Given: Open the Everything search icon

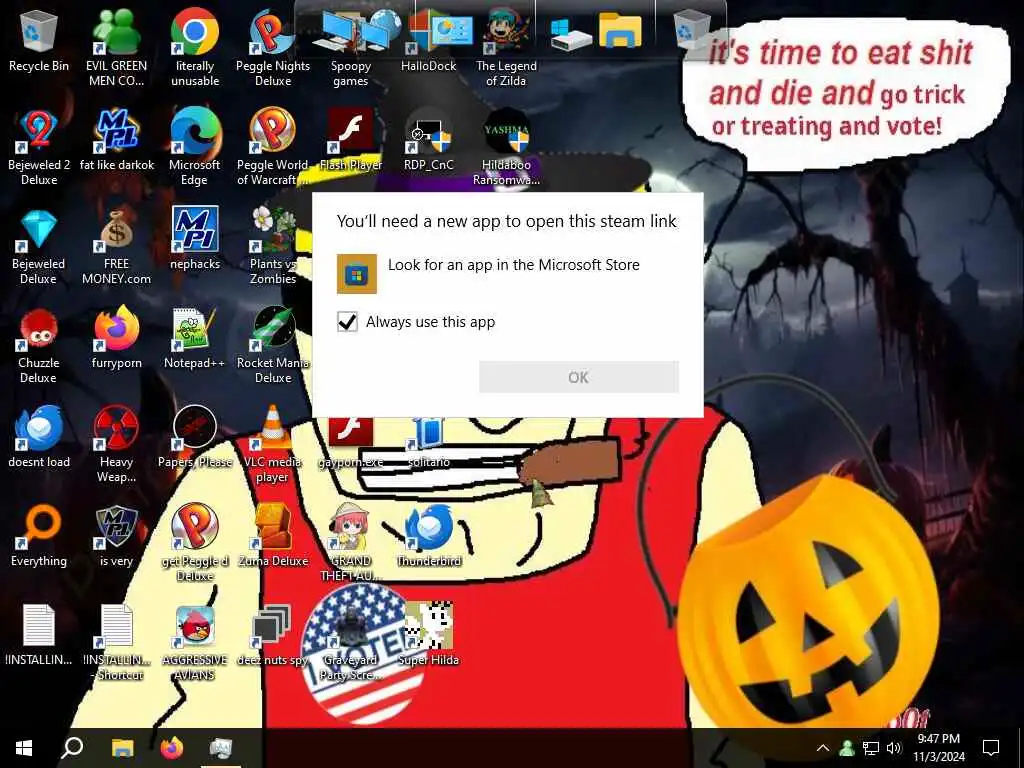Looking at the screenshot, I should click(39, 526).
